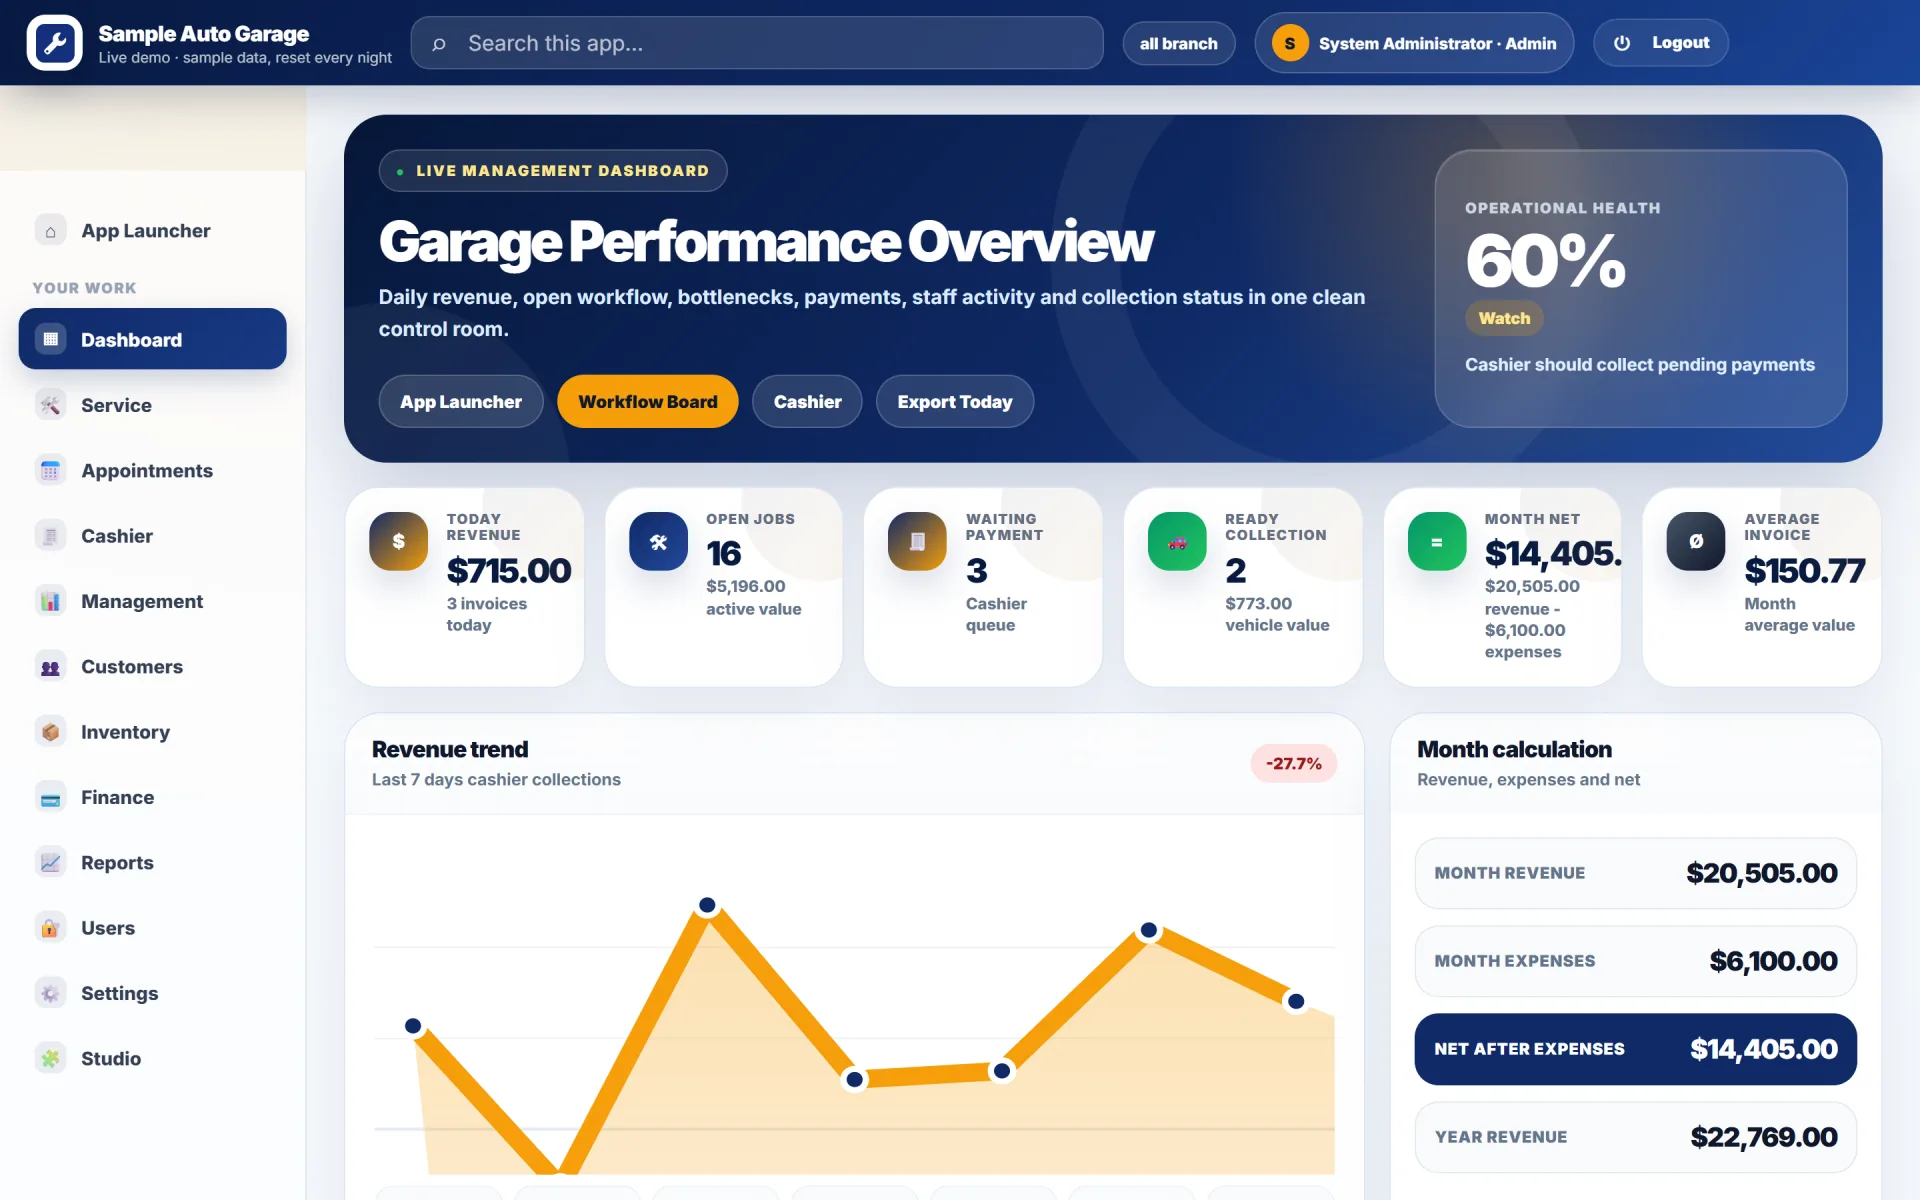1920x1200 pixels.
Task: Click the Reports line-chart icon in sidebar
Action: pyautogui.click(x=50, y=863)
